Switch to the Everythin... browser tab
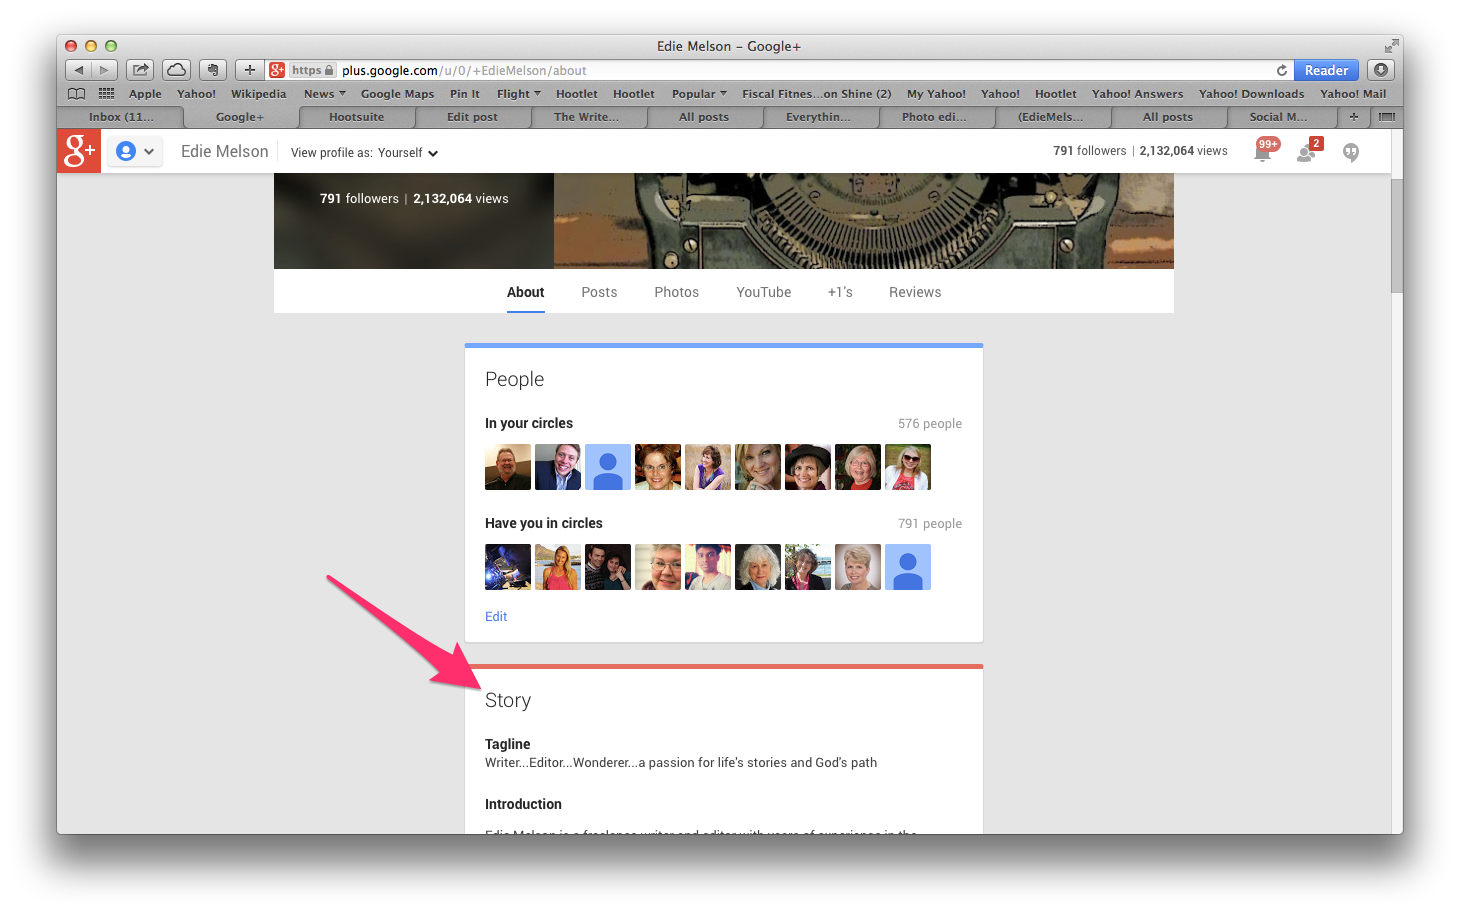This screenshot has height=913, width=1460. pyautogui.click(x=818, y=117)
